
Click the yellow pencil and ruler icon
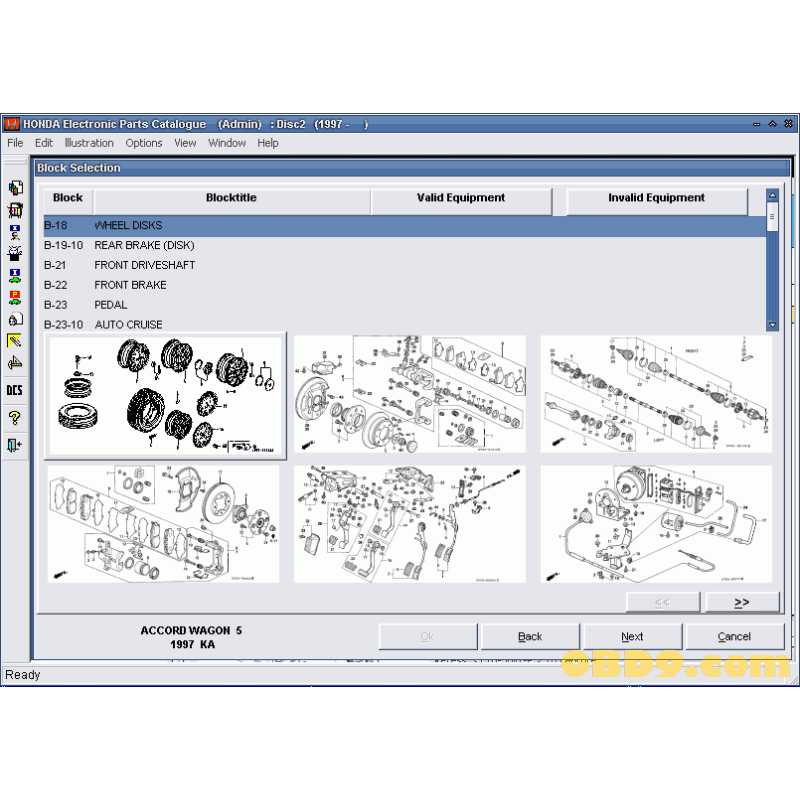click(x=14, y=341)
